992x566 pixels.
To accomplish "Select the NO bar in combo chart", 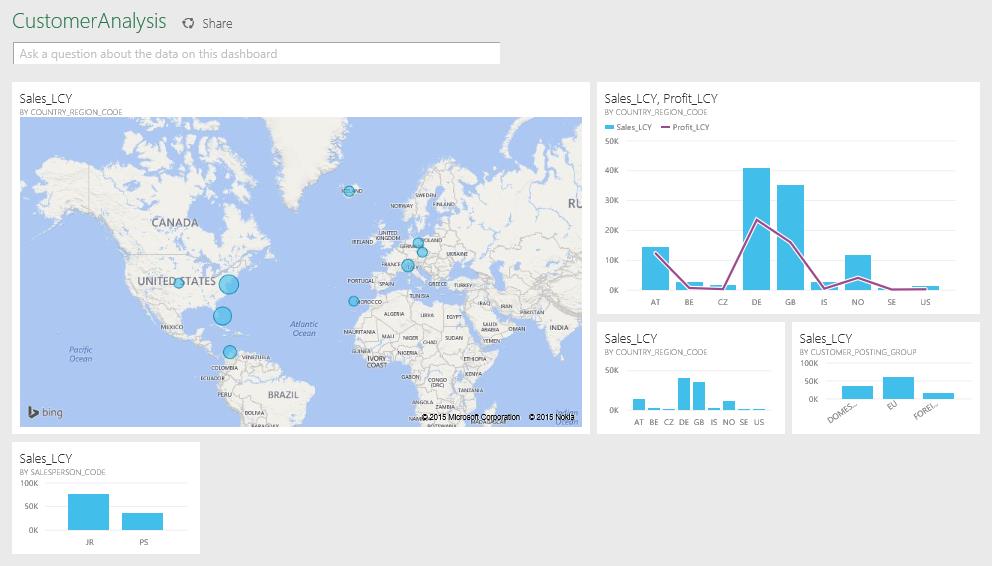I will [x=858, y=273].
